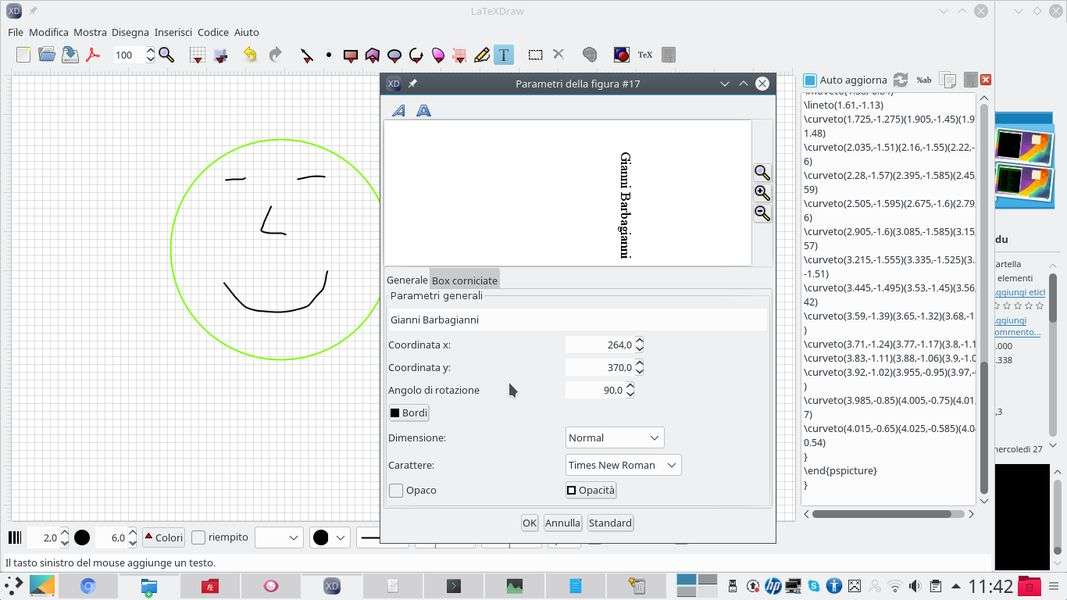Open the Dimensione dropdown showing Normal
This screenshot has width=1067, height=600.
pos(614,438)
